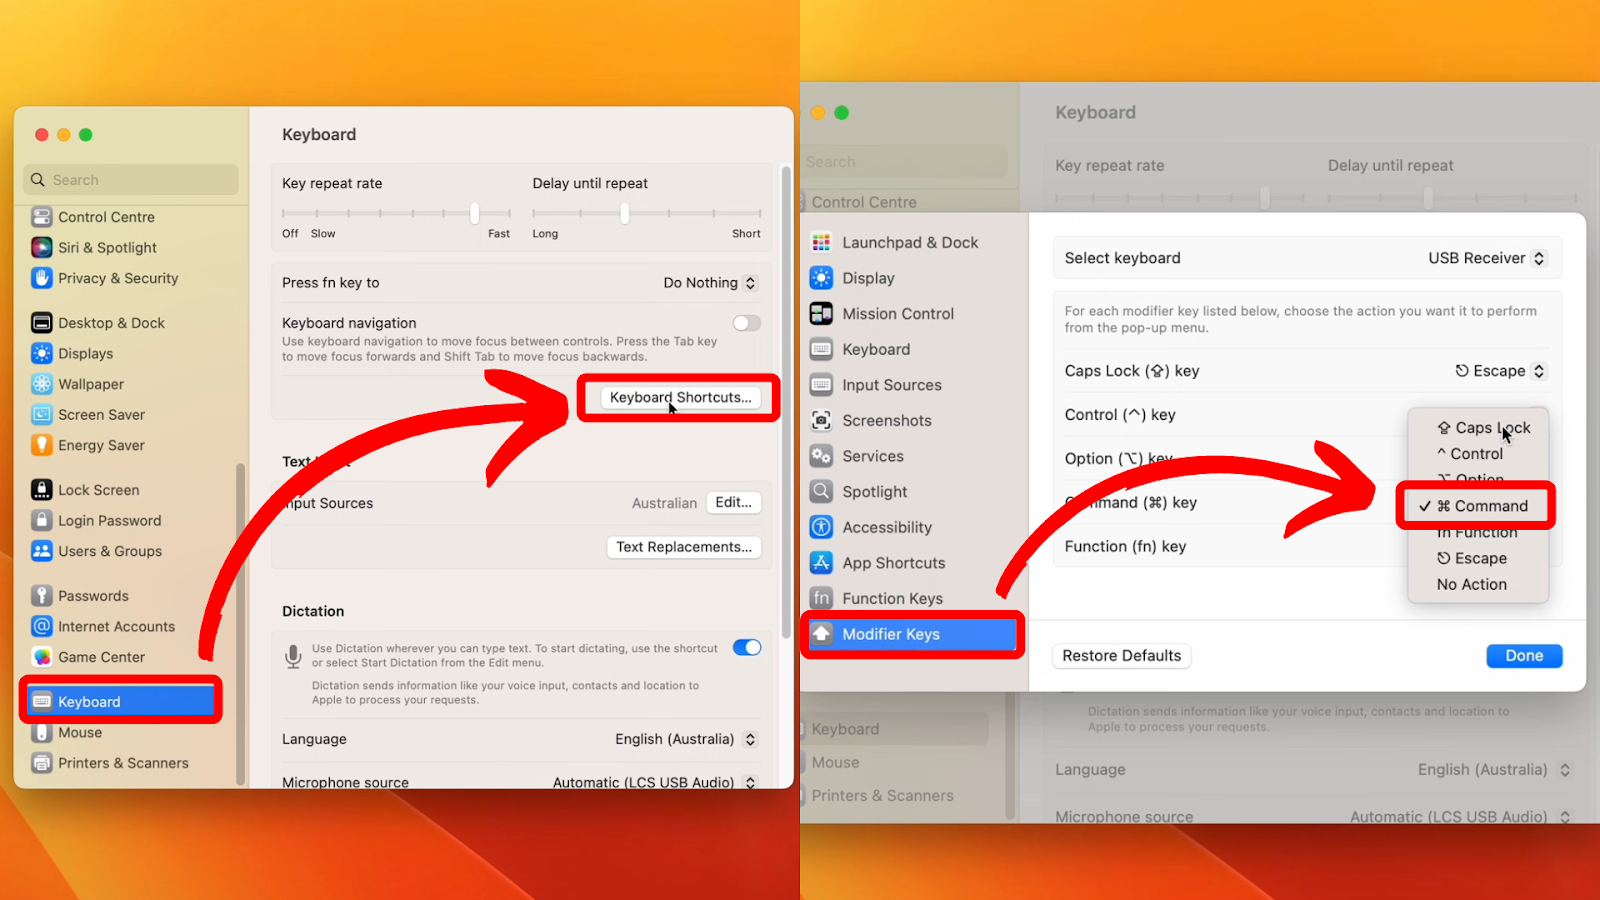
Task: Open Select keyboard USB Receiver dropdown
Action: [x=1487, y=258]
